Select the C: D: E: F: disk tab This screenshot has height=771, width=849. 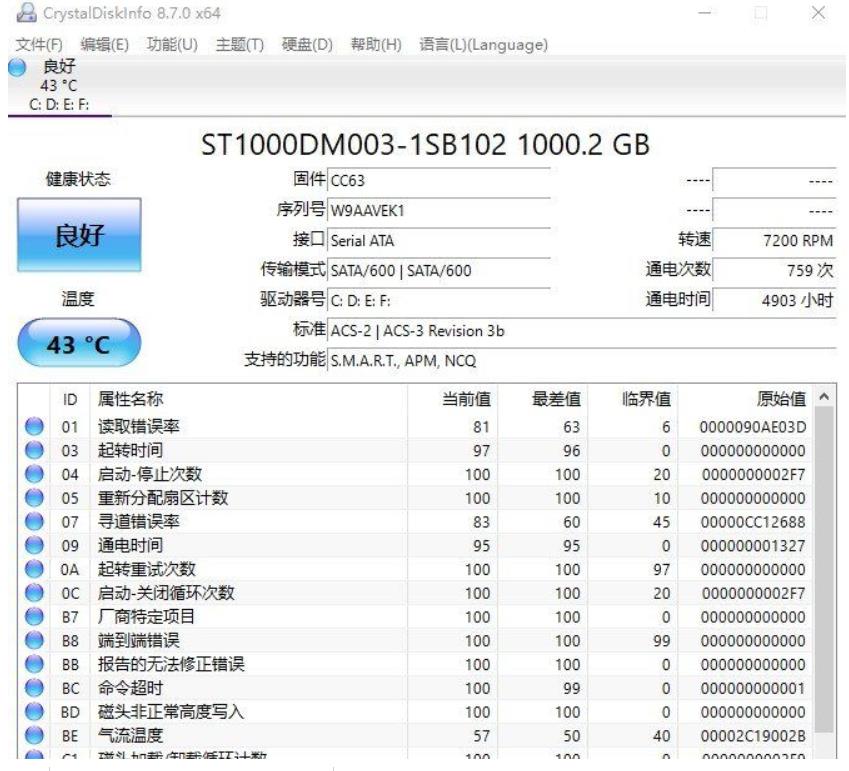point(60,86)
